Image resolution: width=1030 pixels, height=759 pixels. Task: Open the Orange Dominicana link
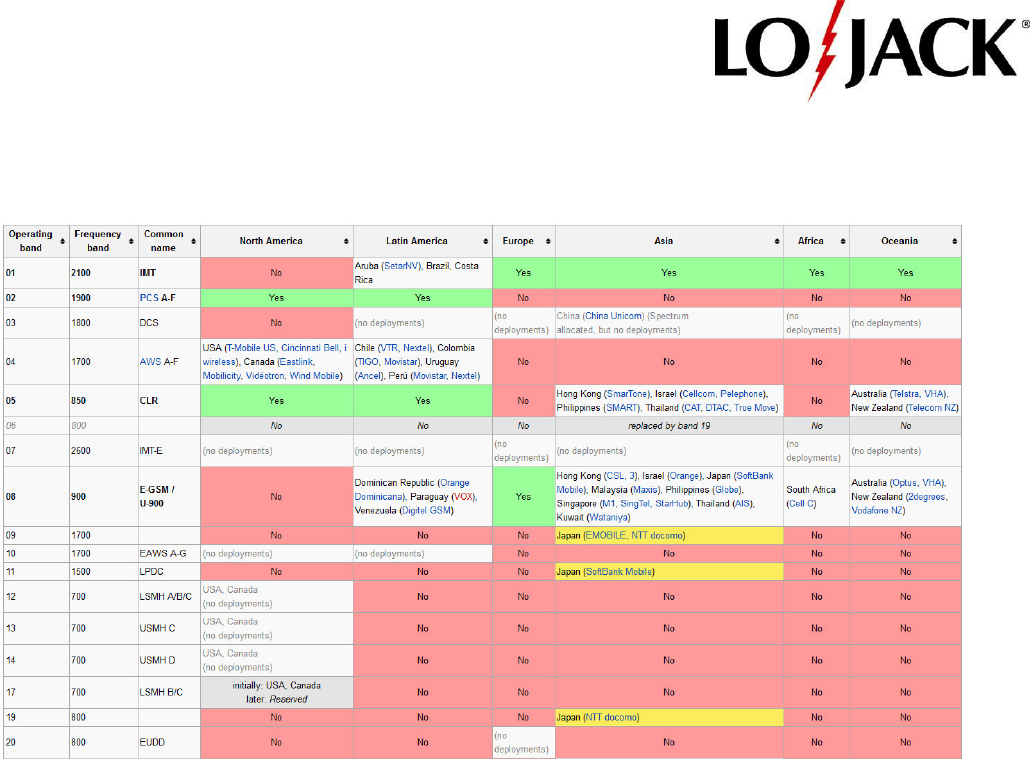click(x=412, y=490)
